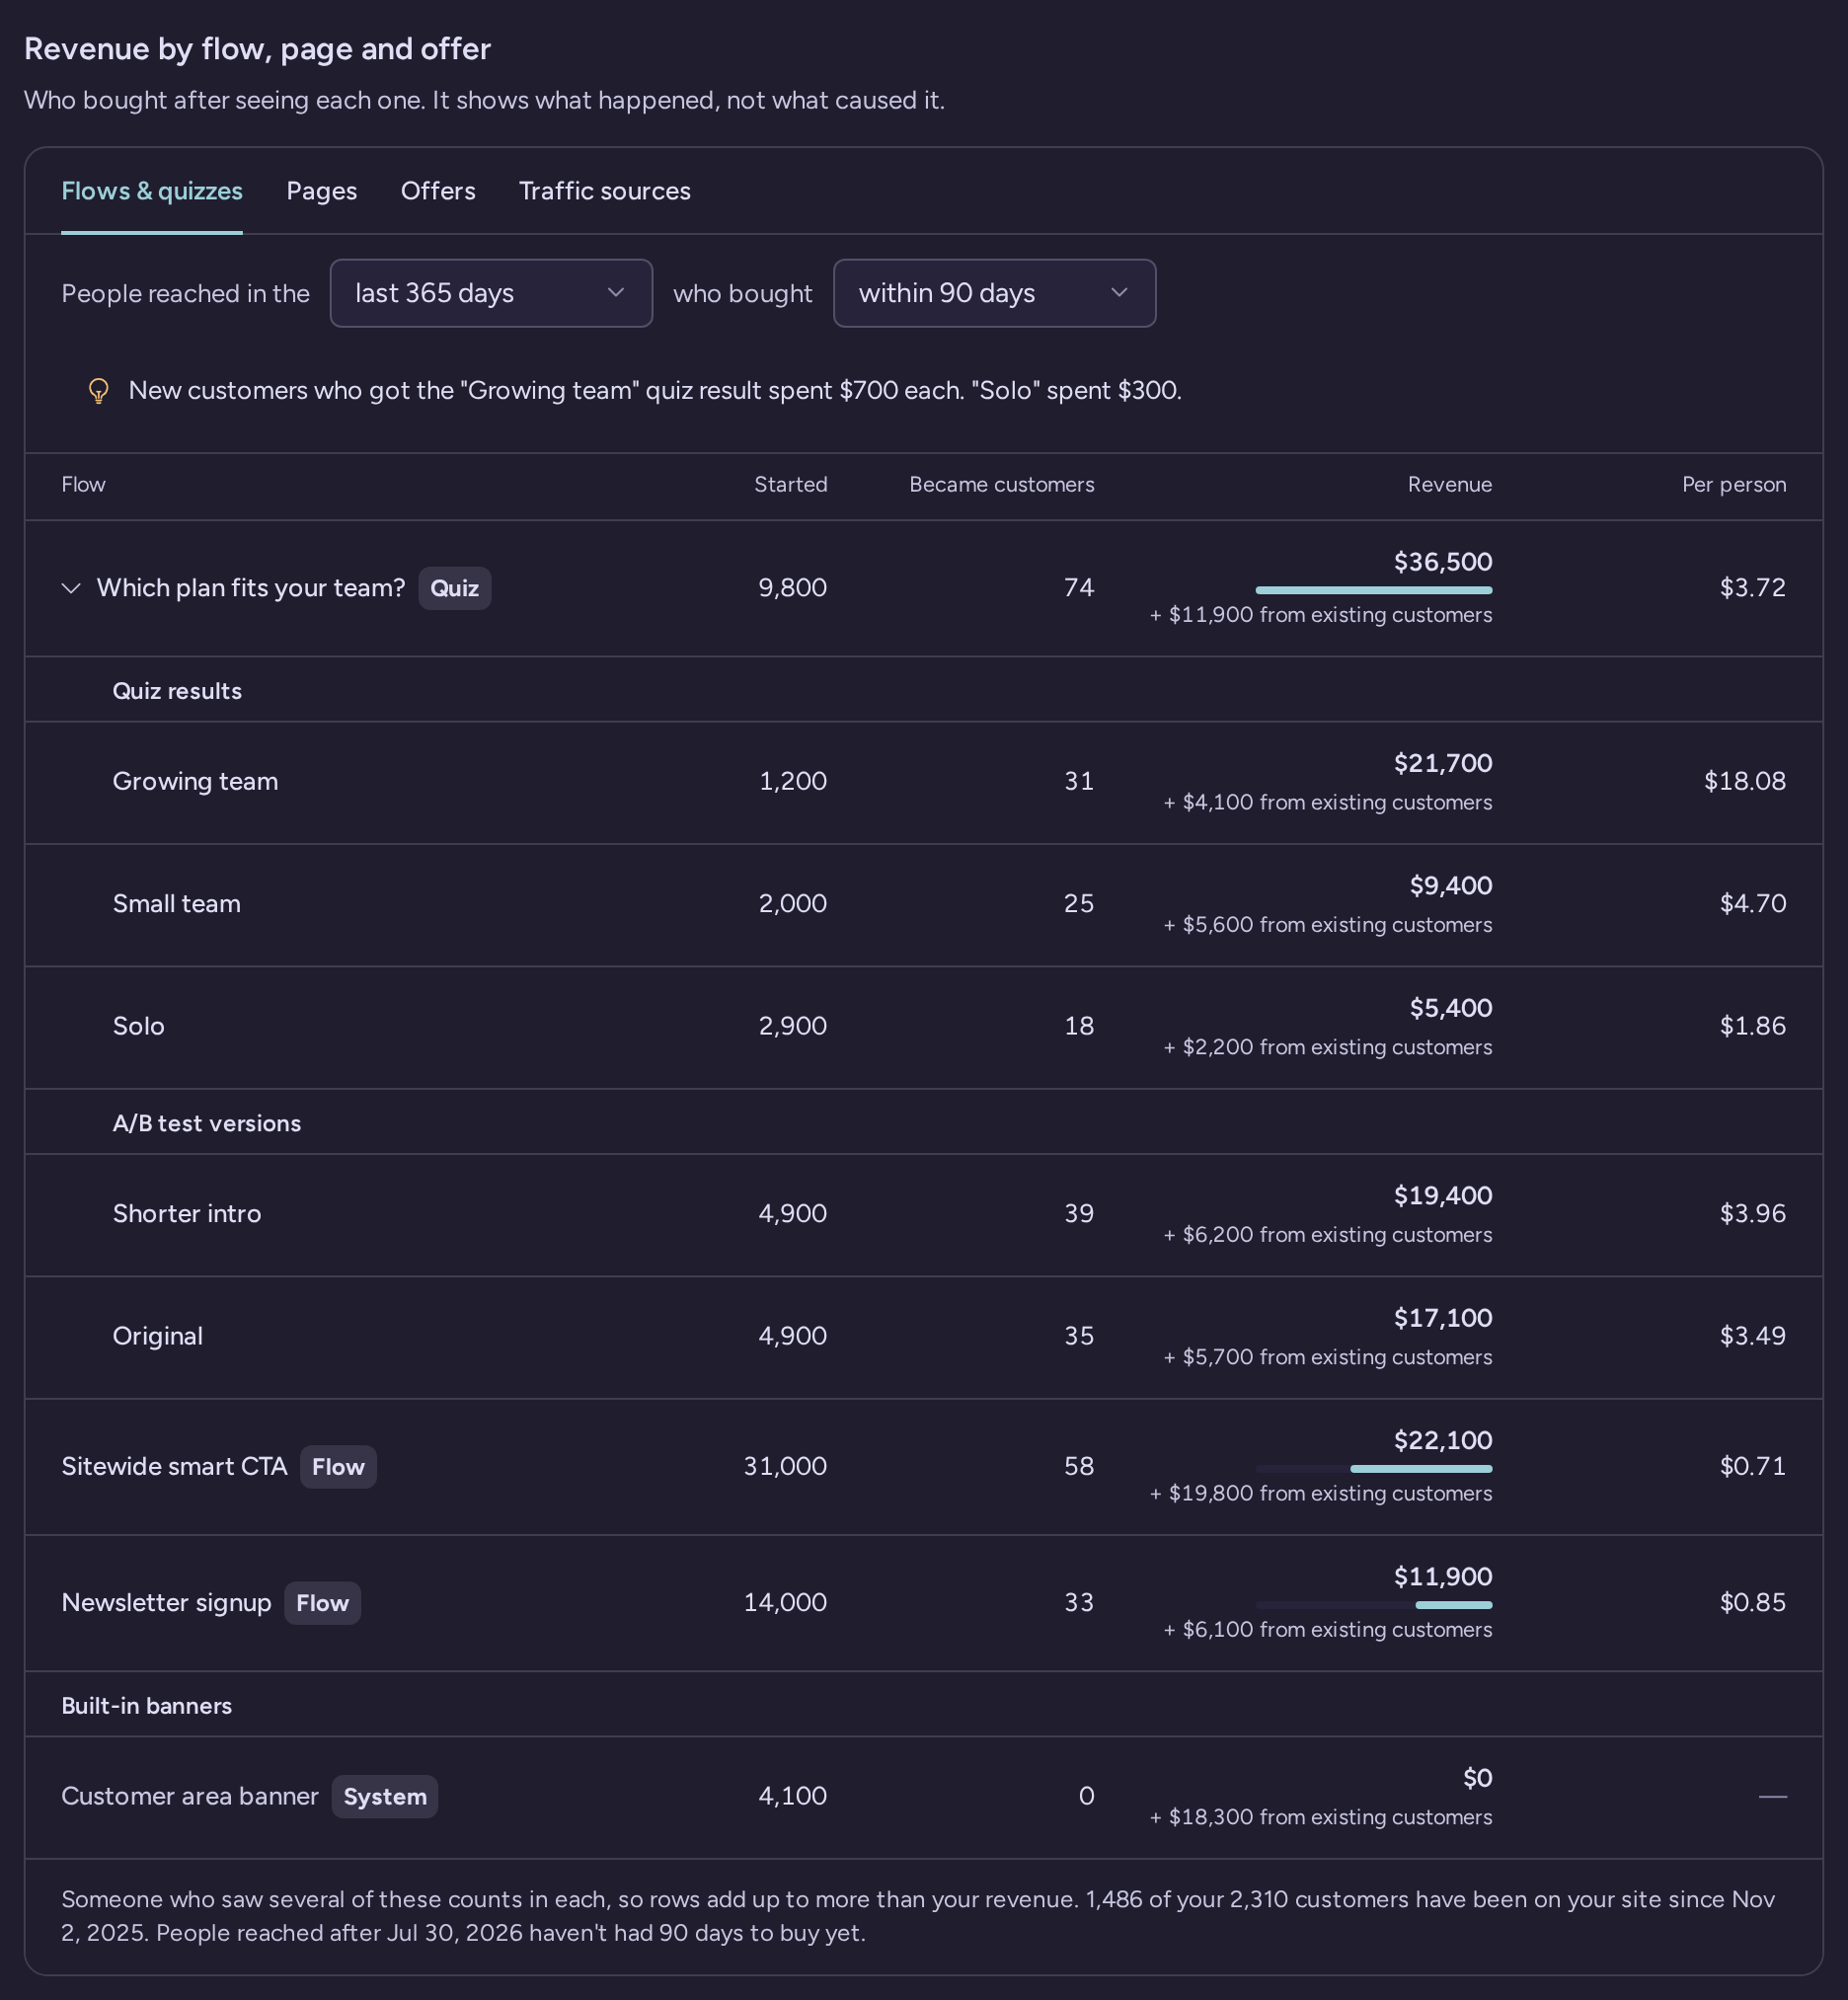Image resolution: width=1848 pixels, height=2000 pixels.
Task: Click the Built-in banners heading
Action: (146, 1706)
